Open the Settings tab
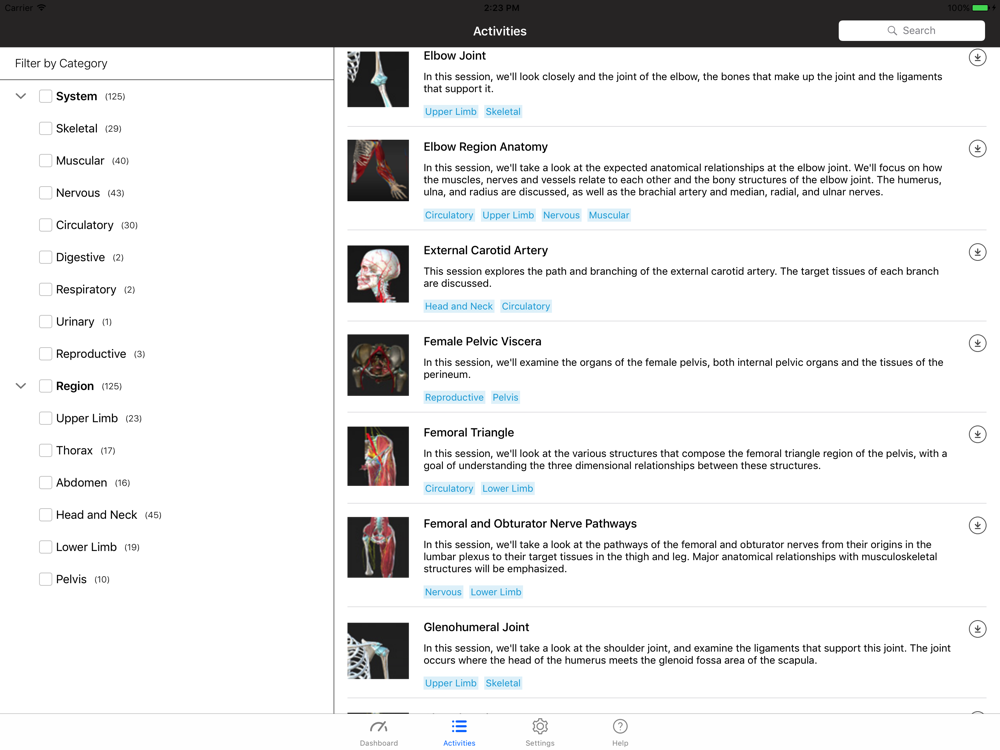The image size is (1000, 750). [540, 732]
